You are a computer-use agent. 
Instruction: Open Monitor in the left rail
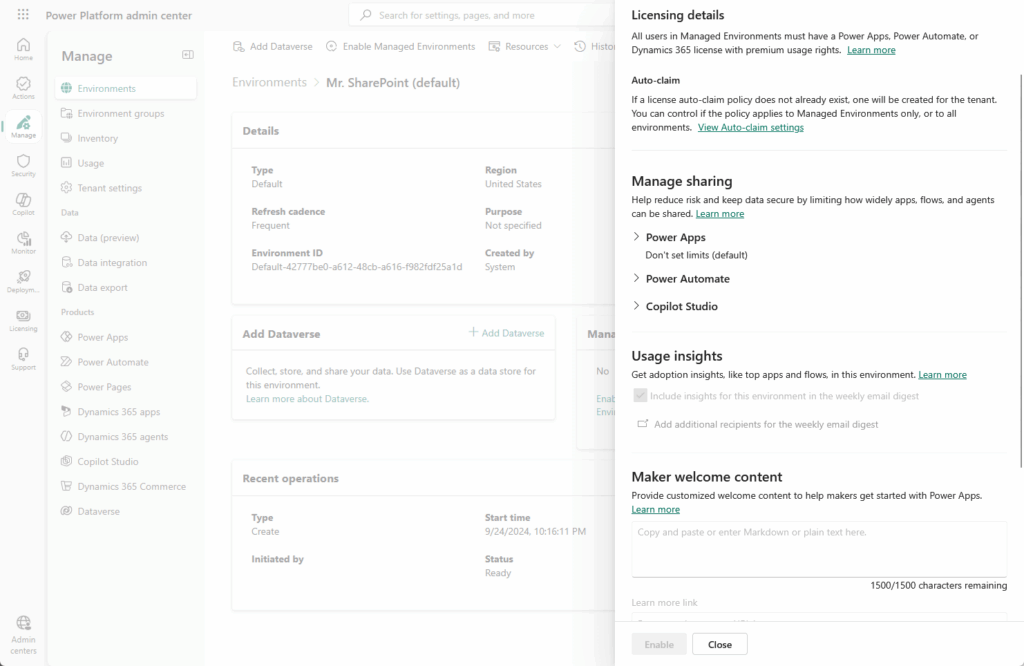pyautogui.click(x=24, y=242)
